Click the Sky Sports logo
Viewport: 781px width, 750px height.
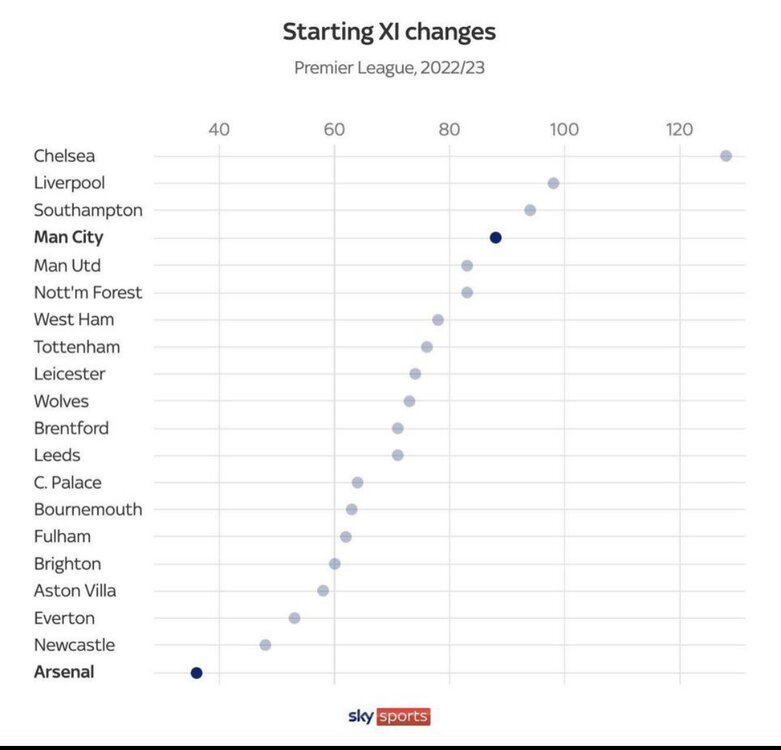[389, 716]
